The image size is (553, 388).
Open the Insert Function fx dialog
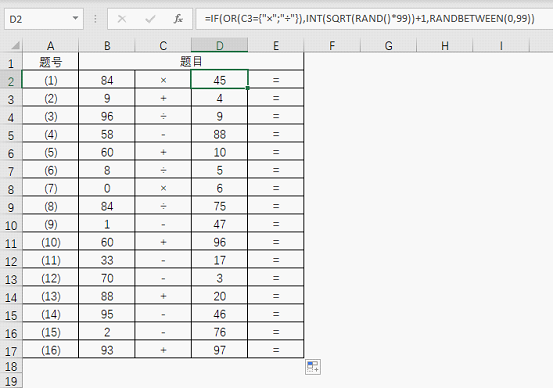click(178, 19)
